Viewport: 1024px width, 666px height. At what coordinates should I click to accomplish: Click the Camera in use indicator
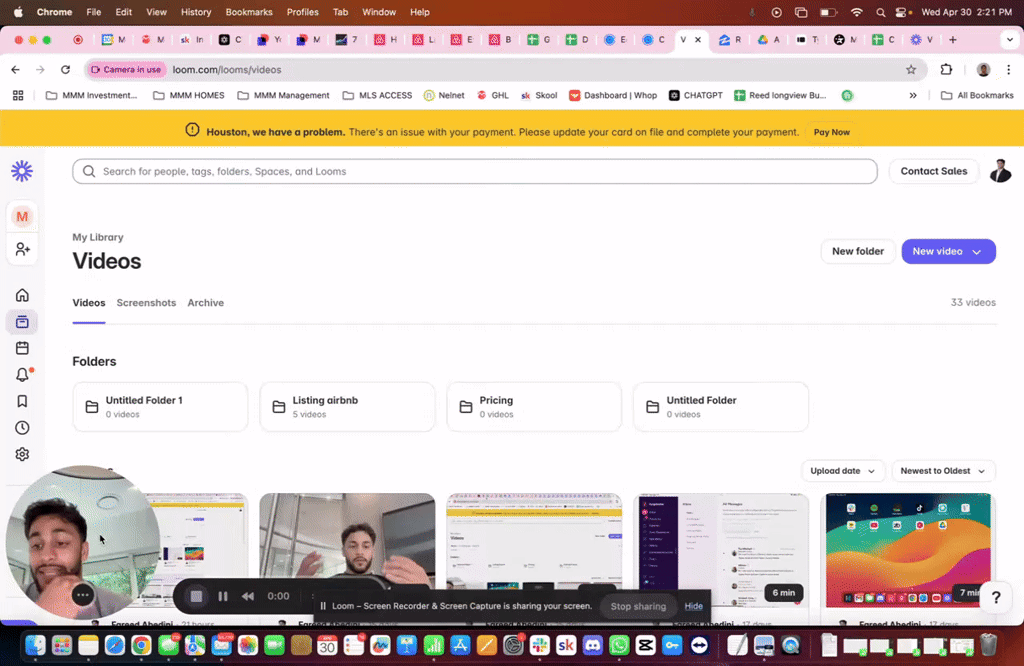127,69
